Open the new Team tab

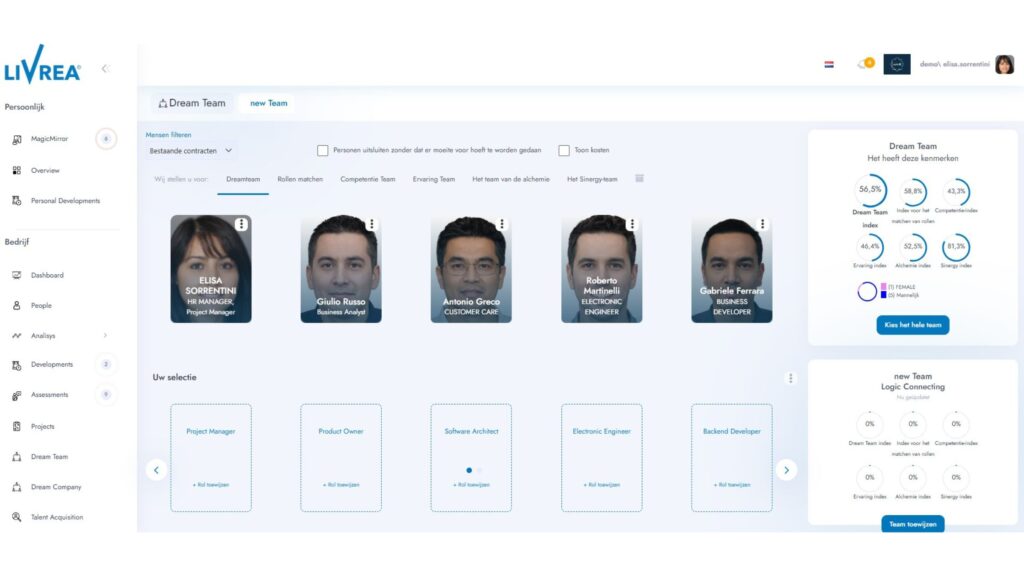268,103
